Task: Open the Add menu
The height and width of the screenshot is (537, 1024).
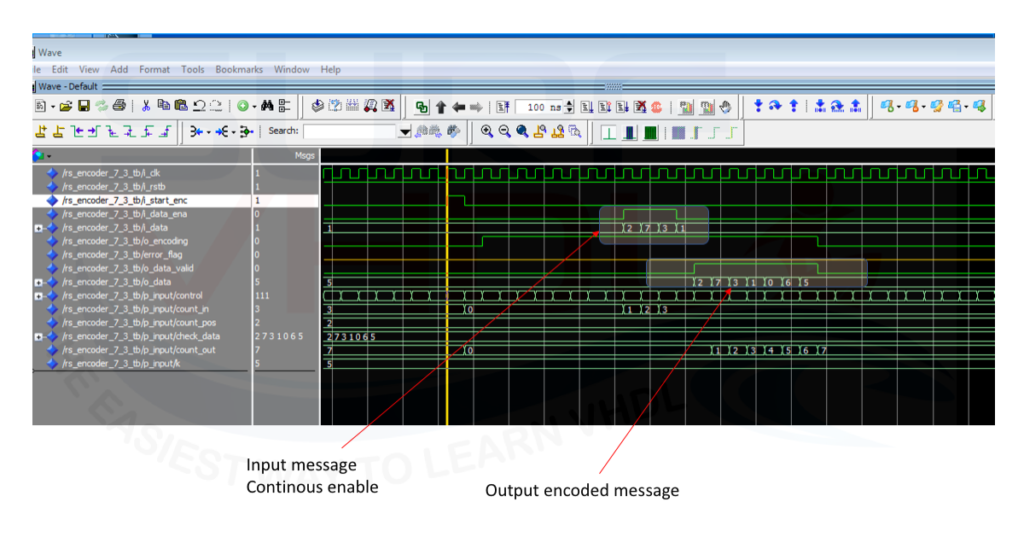Action: 119,69
